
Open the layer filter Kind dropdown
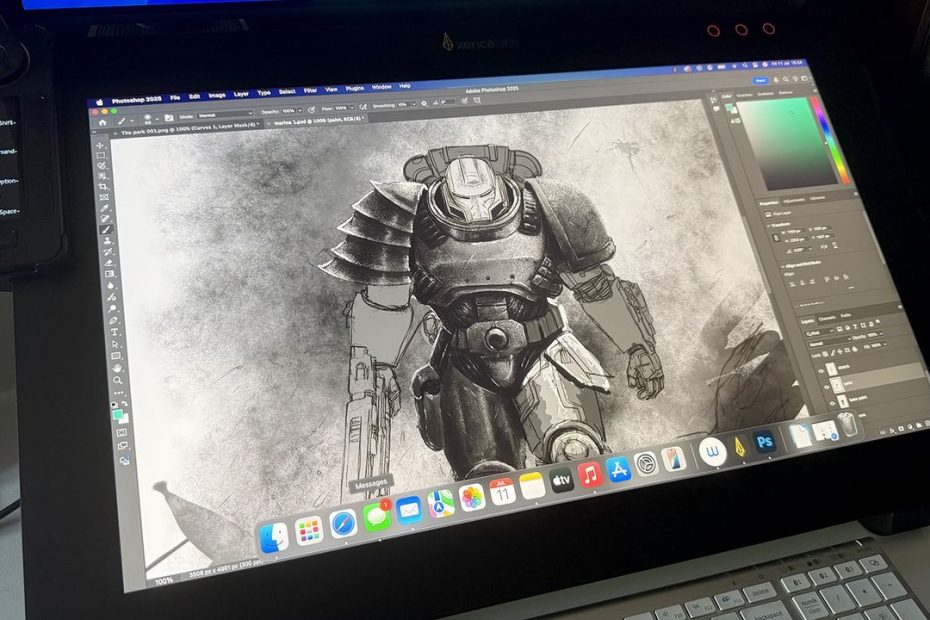click(x=820, y=332)
